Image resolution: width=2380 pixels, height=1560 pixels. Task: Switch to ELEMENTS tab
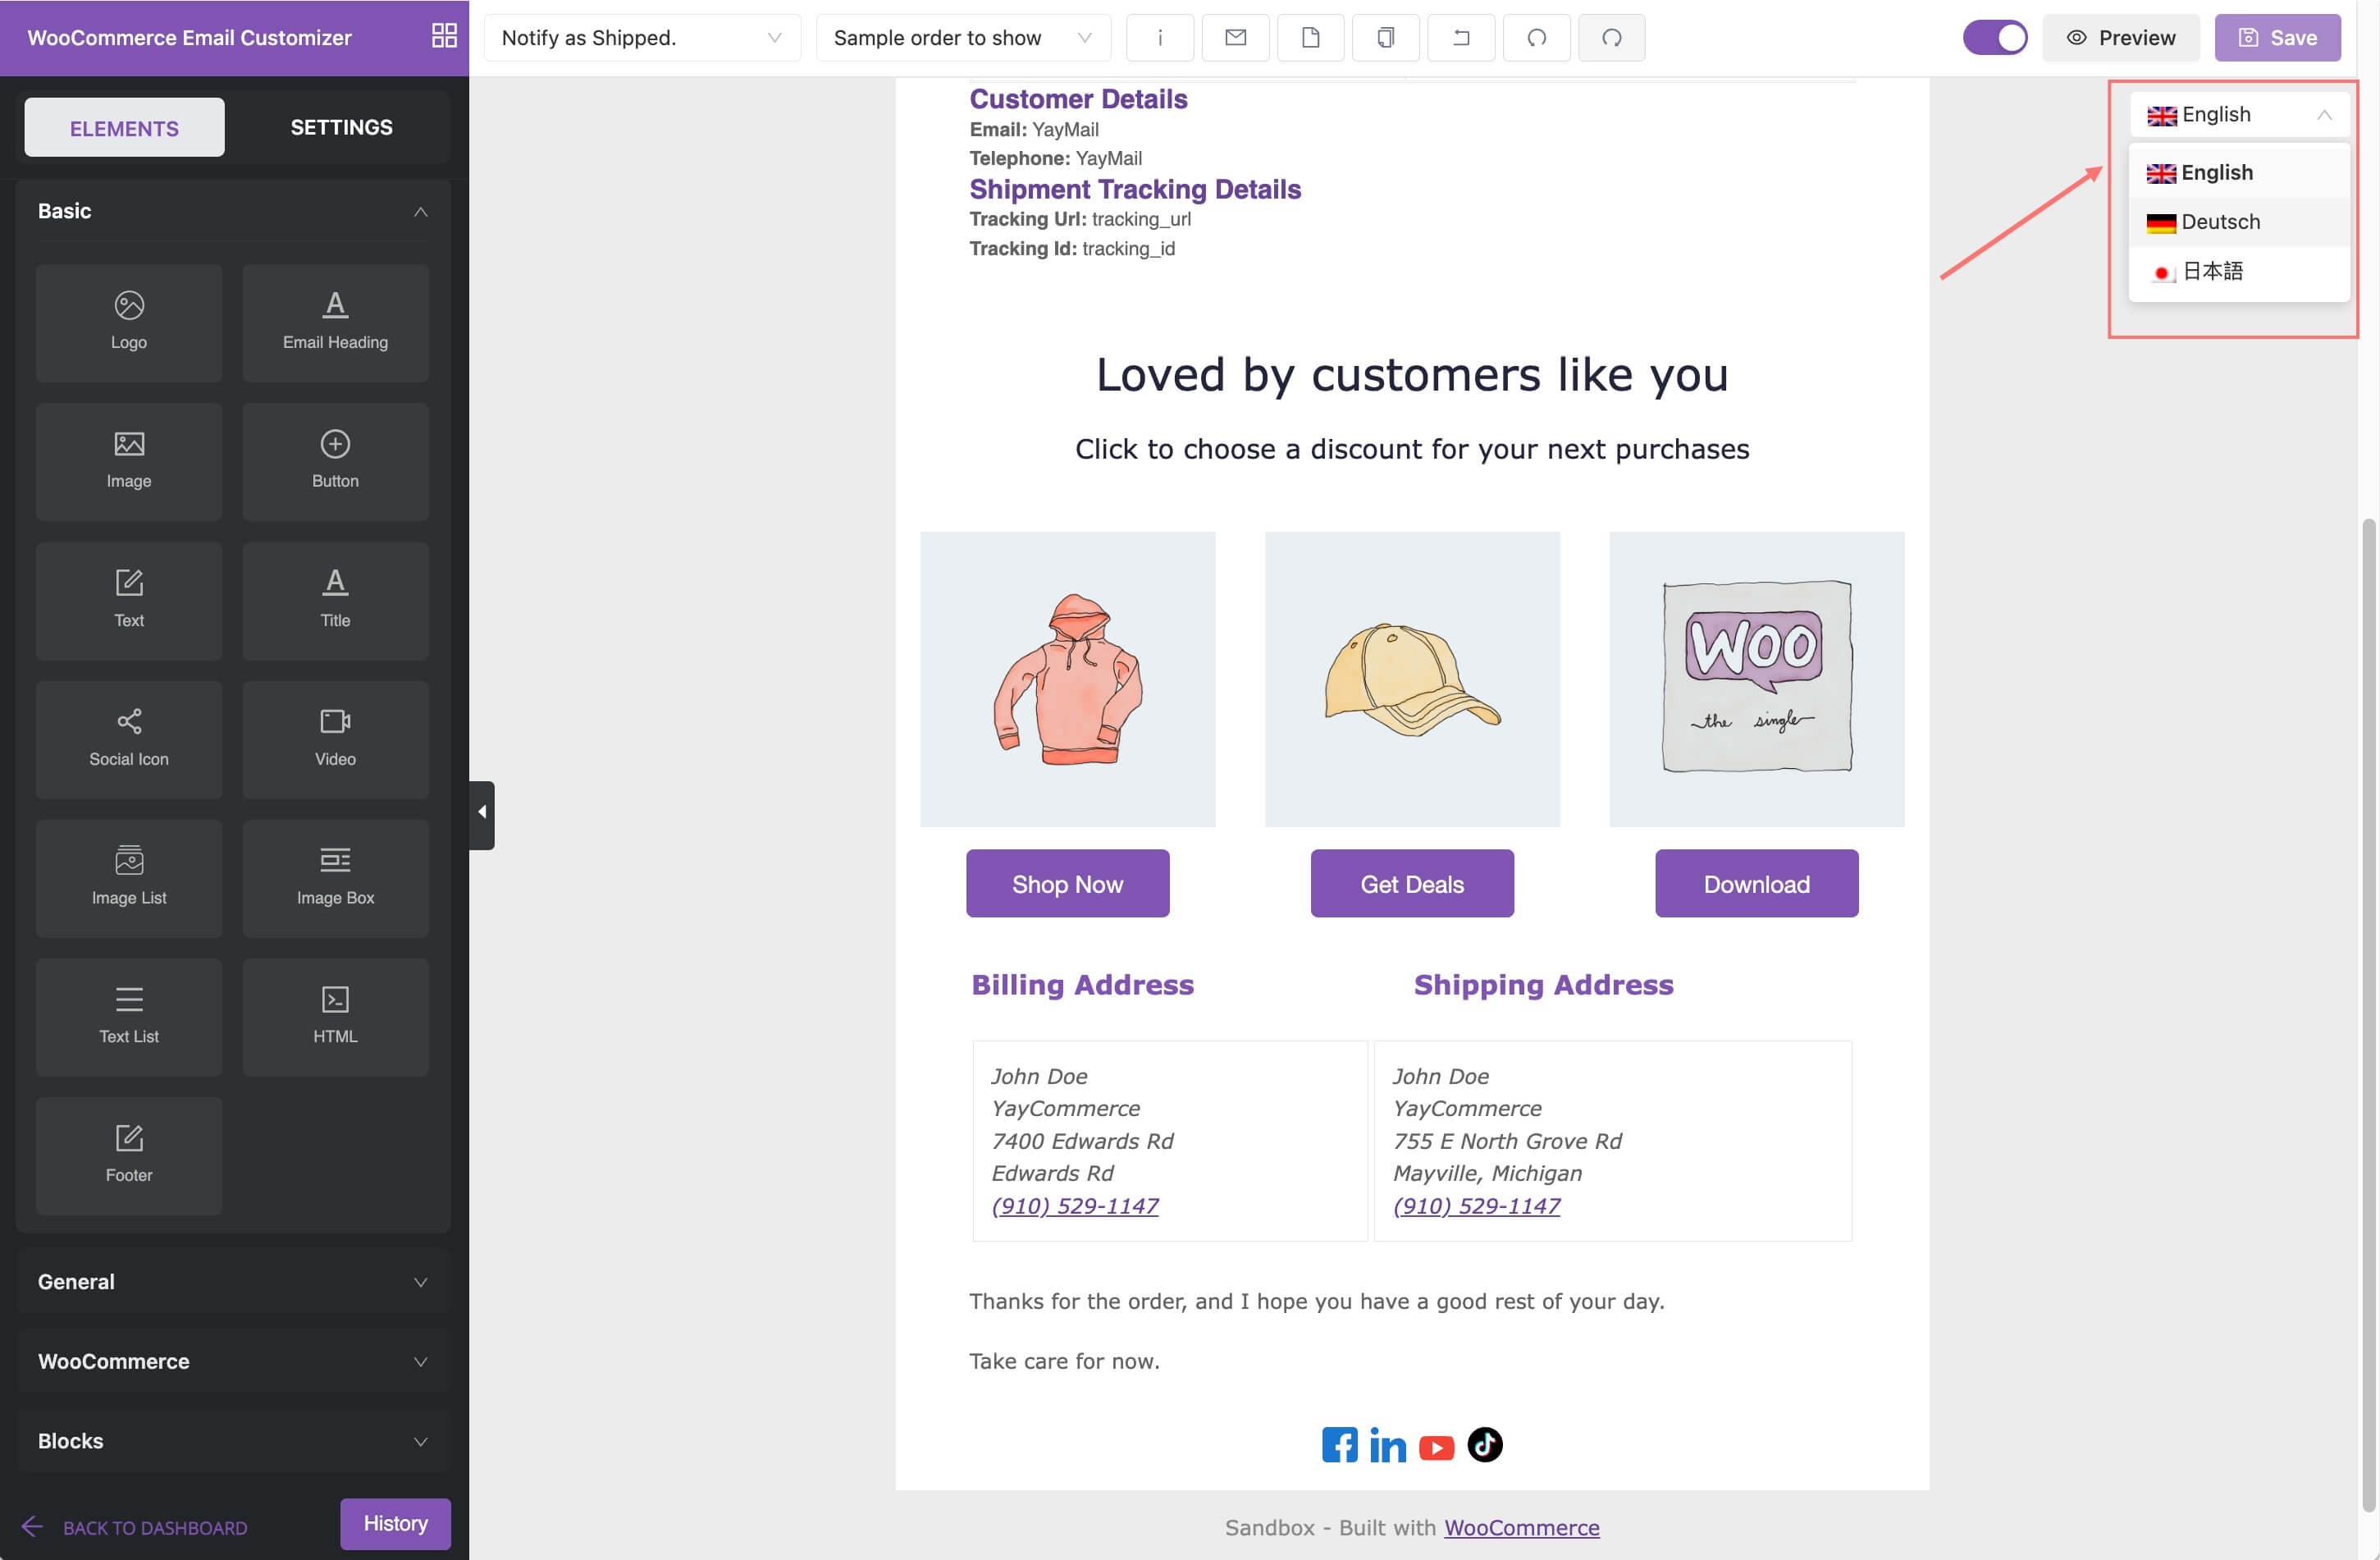[x=124, y=126]
